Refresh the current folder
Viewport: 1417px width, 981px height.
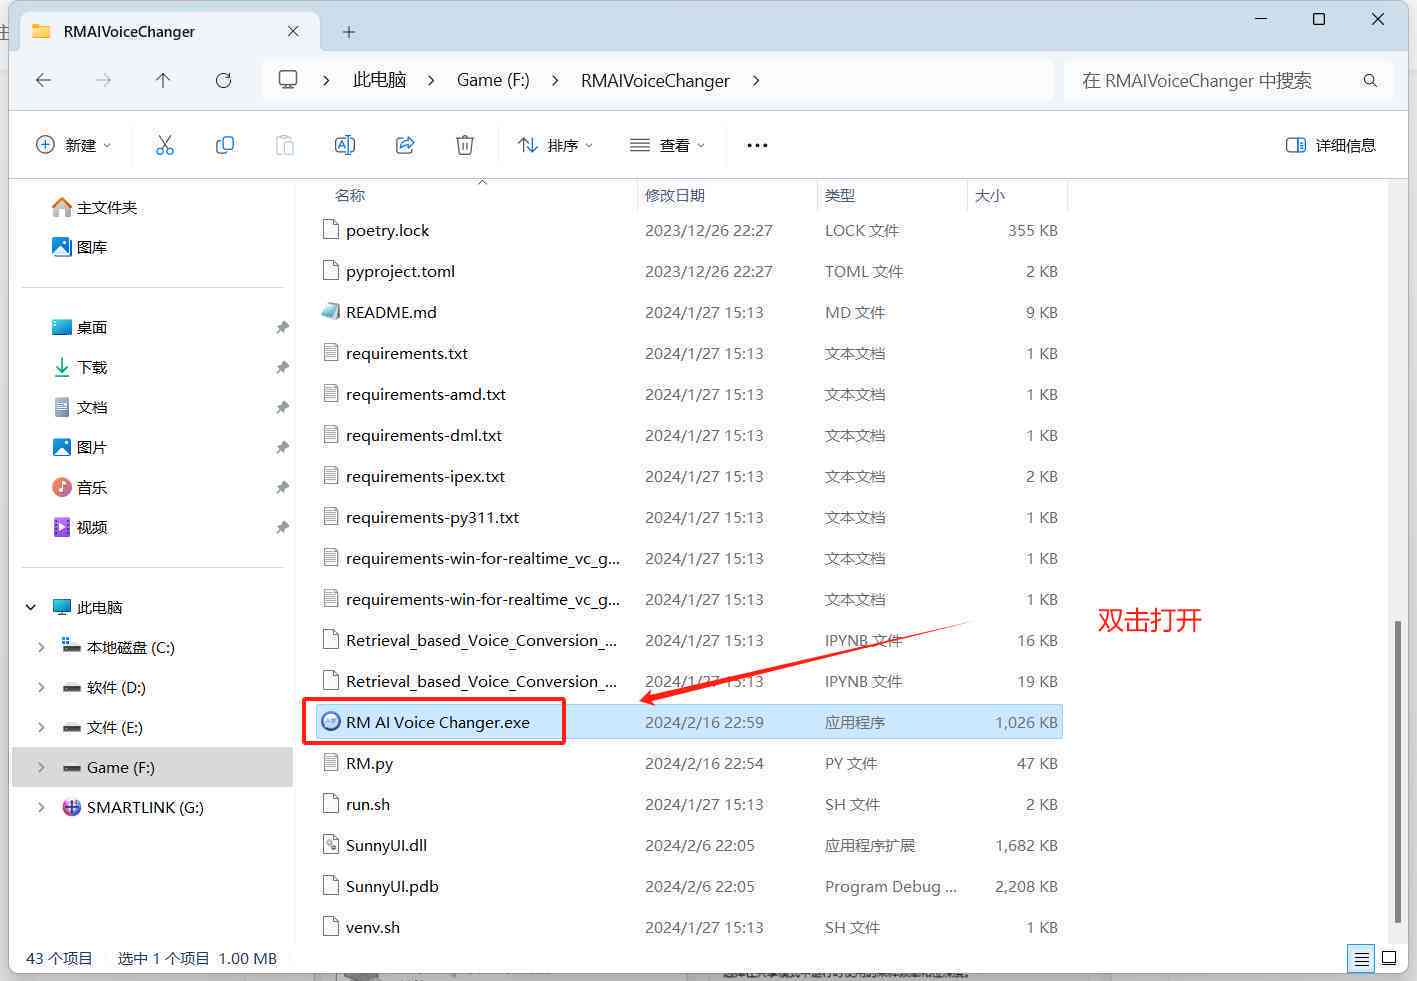pos(223,80)
